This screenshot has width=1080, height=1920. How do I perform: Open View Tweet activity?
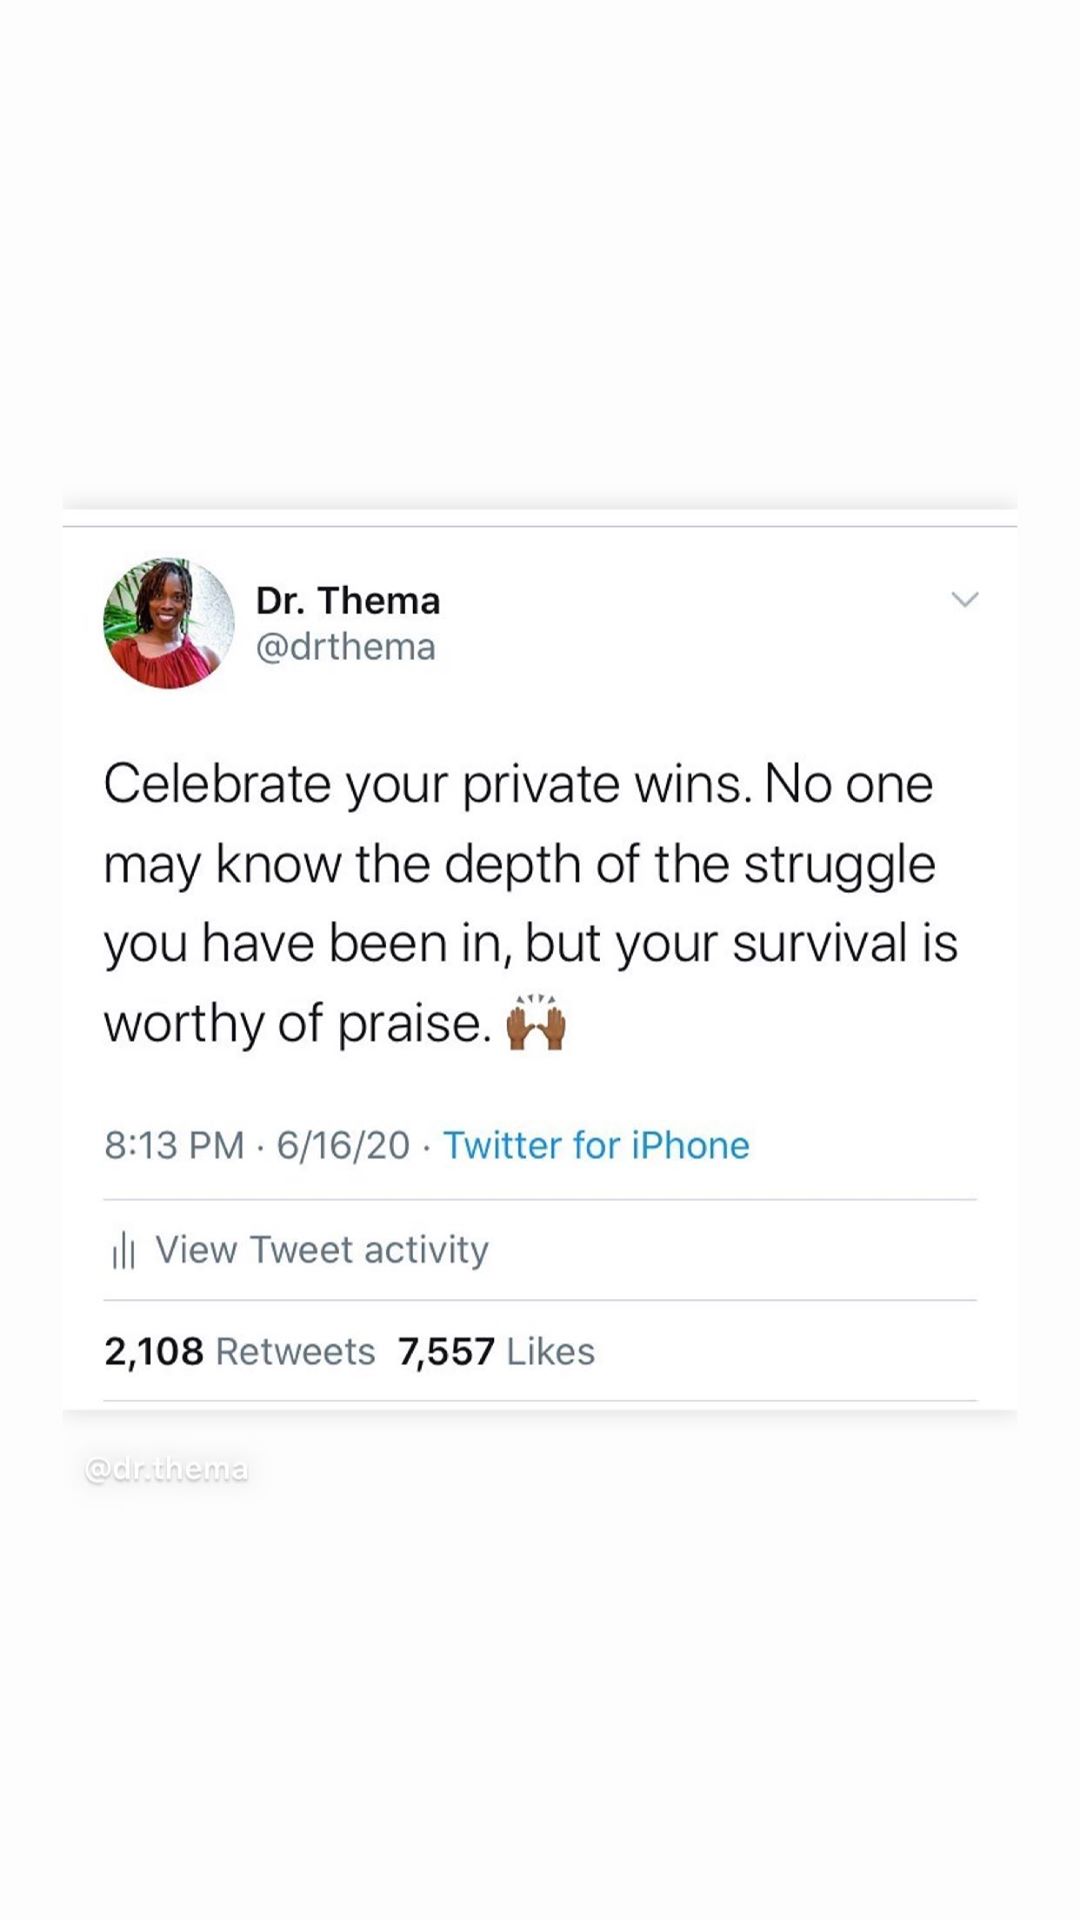(321, 1250)
